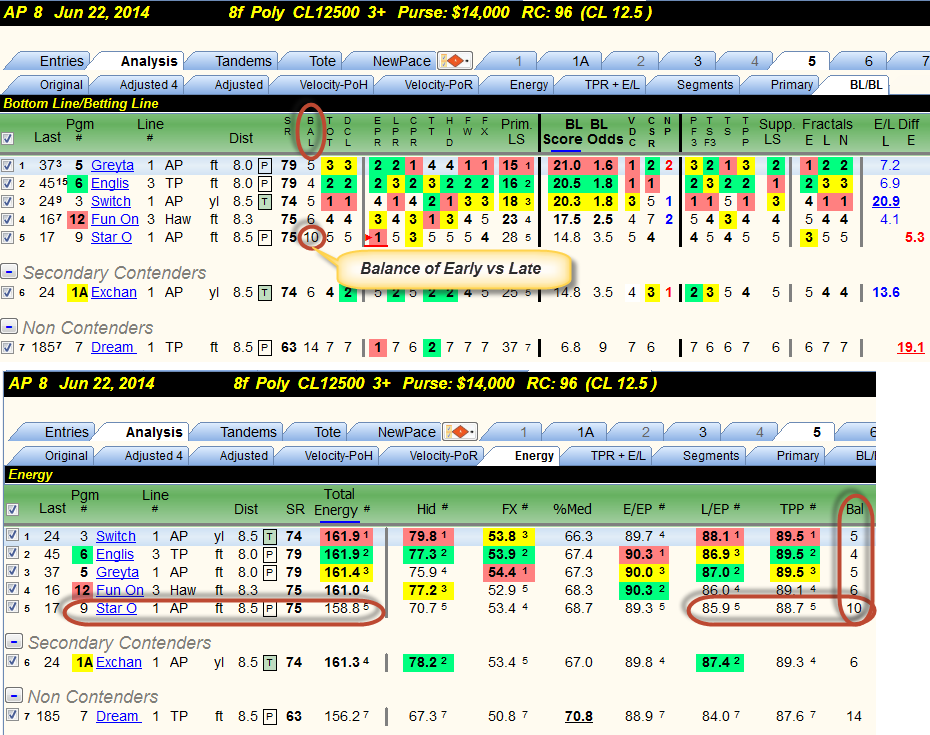Viewport: 930px width, 735px height.
Task: Uncheck the Switch row checkbox in Energy panel
Action: click(12, 535)
